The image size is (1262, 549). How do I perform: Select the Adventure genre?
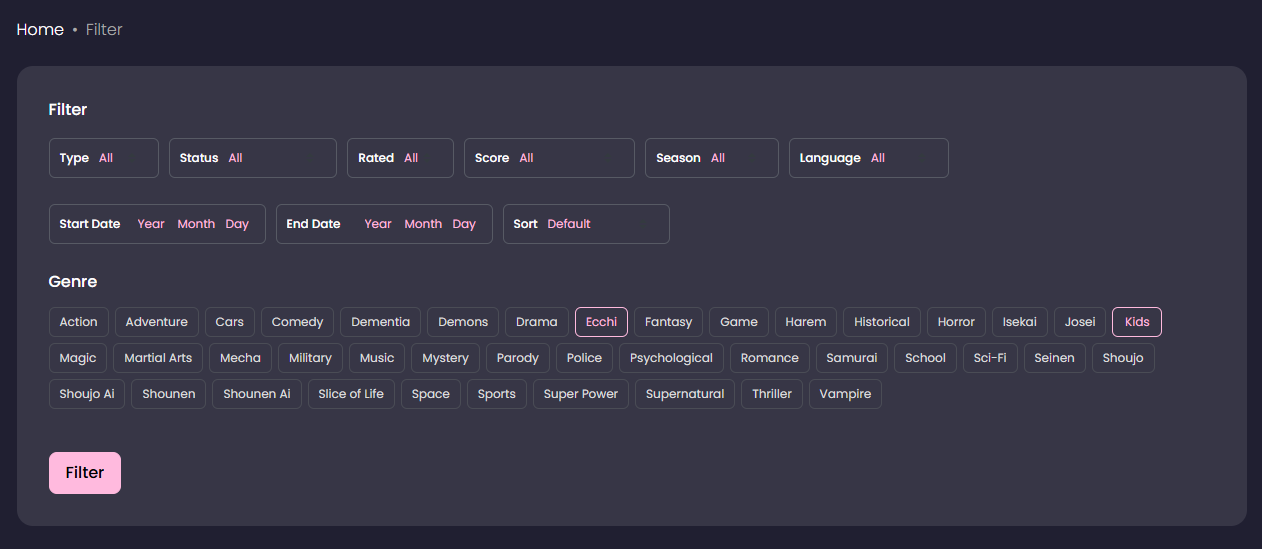(x=157, y=322)
